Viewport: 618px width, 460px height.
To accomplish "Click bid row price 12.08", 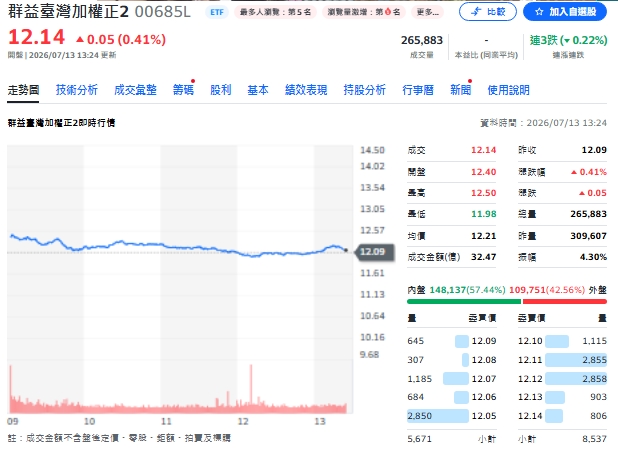I will (484, 360).
